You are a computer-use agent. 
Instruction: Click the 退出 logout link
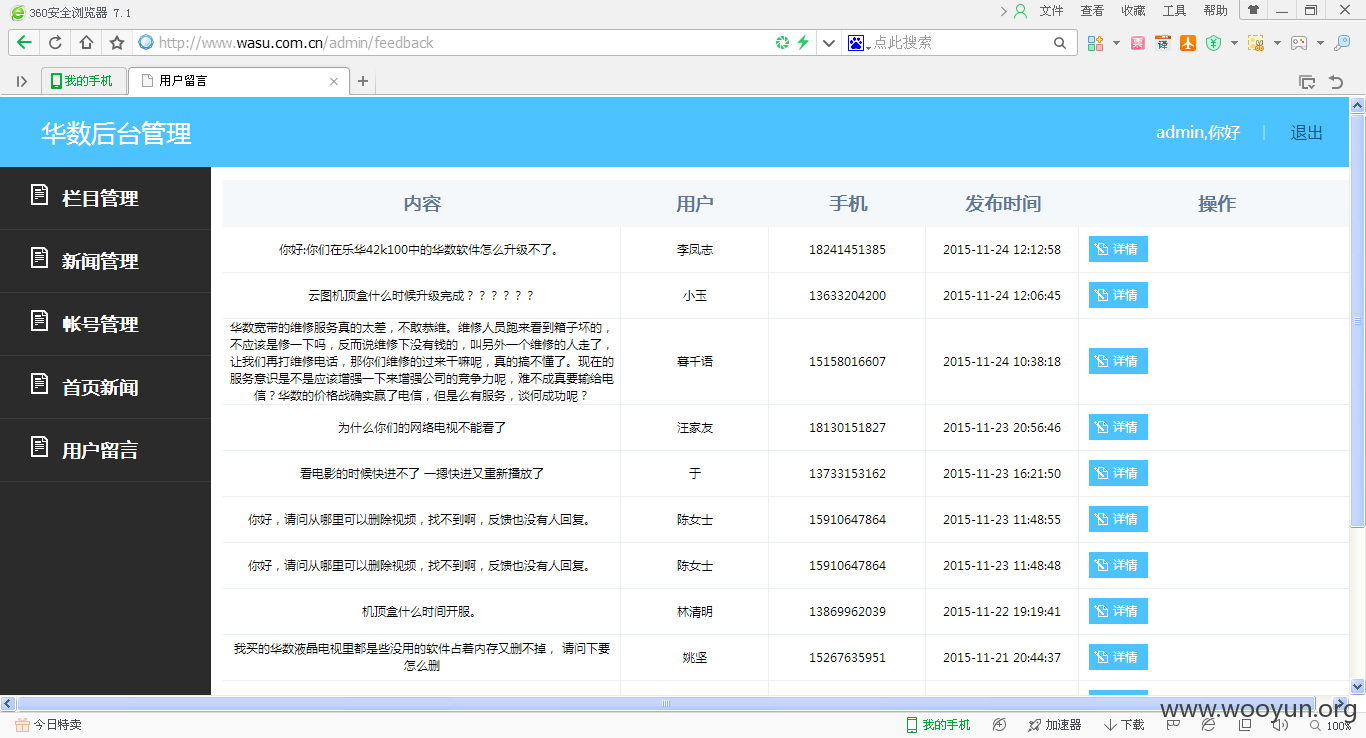tap(1306, 133)
